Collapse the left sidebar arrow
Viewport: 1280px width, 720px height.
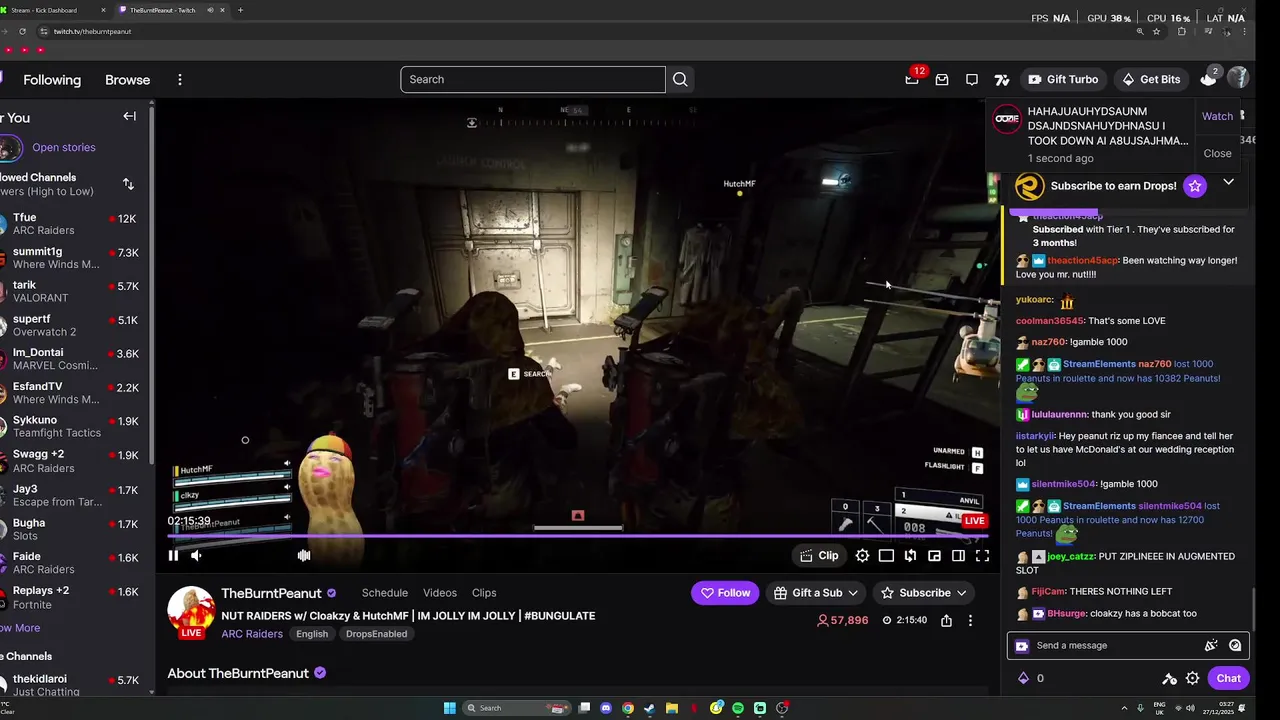(130, 117)
